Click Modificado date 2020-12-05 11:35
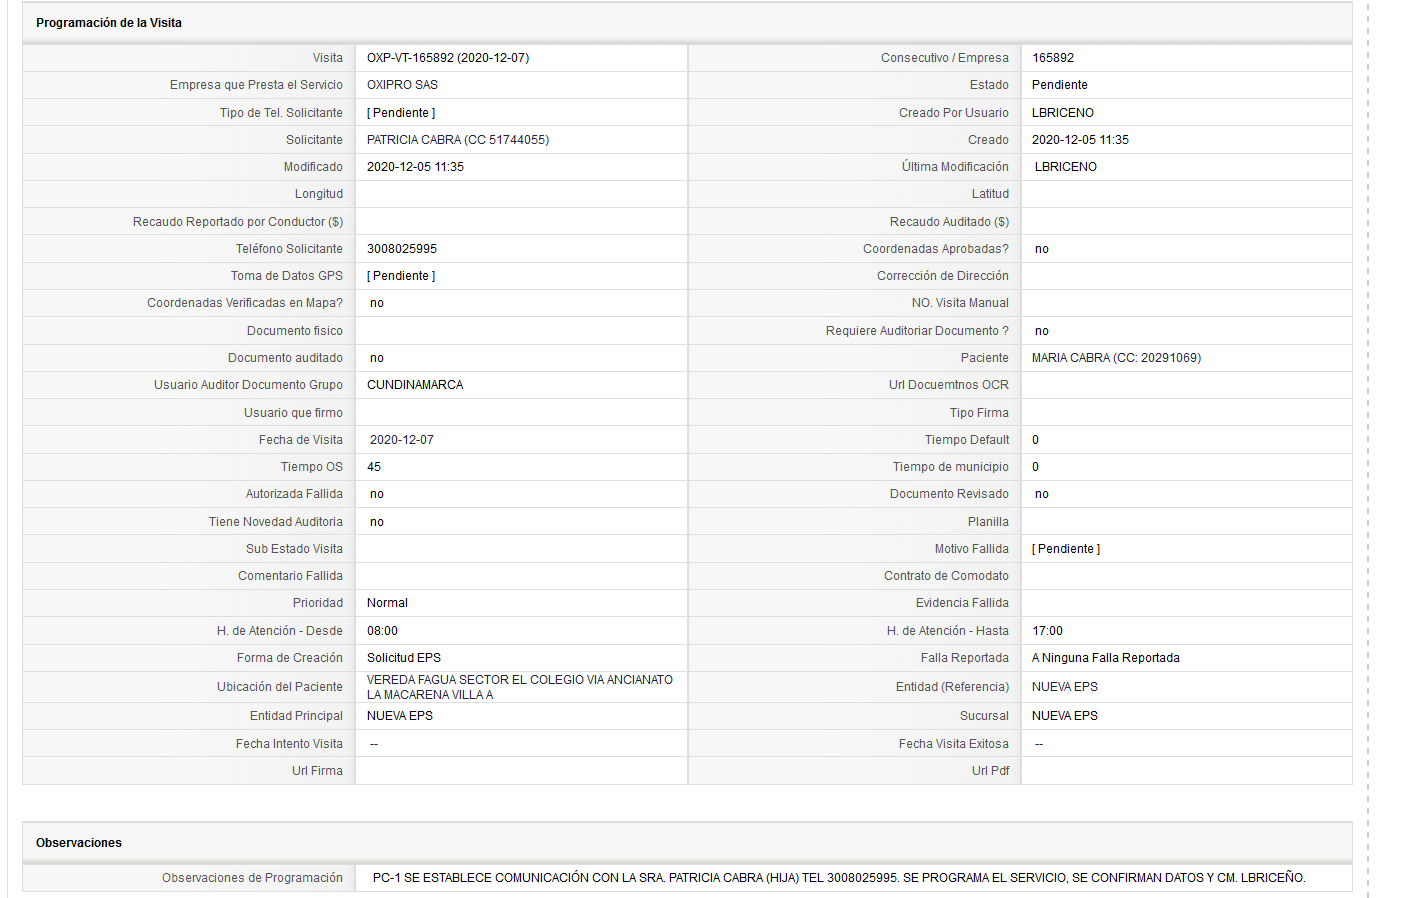This screenshot has height=898, width=1409. tap(415, 167)
